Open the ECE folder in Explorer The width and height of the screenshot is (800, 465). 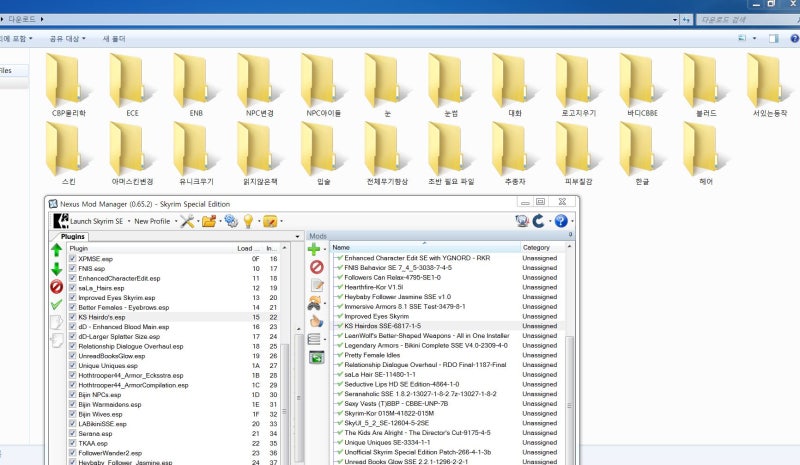pyautogui.click(x=132, y=86)
